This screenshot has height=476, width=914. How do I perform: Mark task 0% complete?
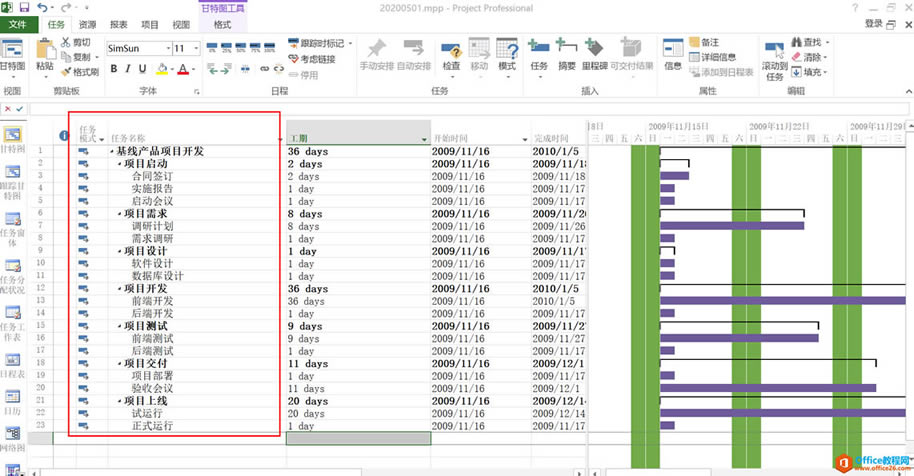coord(212,47)
